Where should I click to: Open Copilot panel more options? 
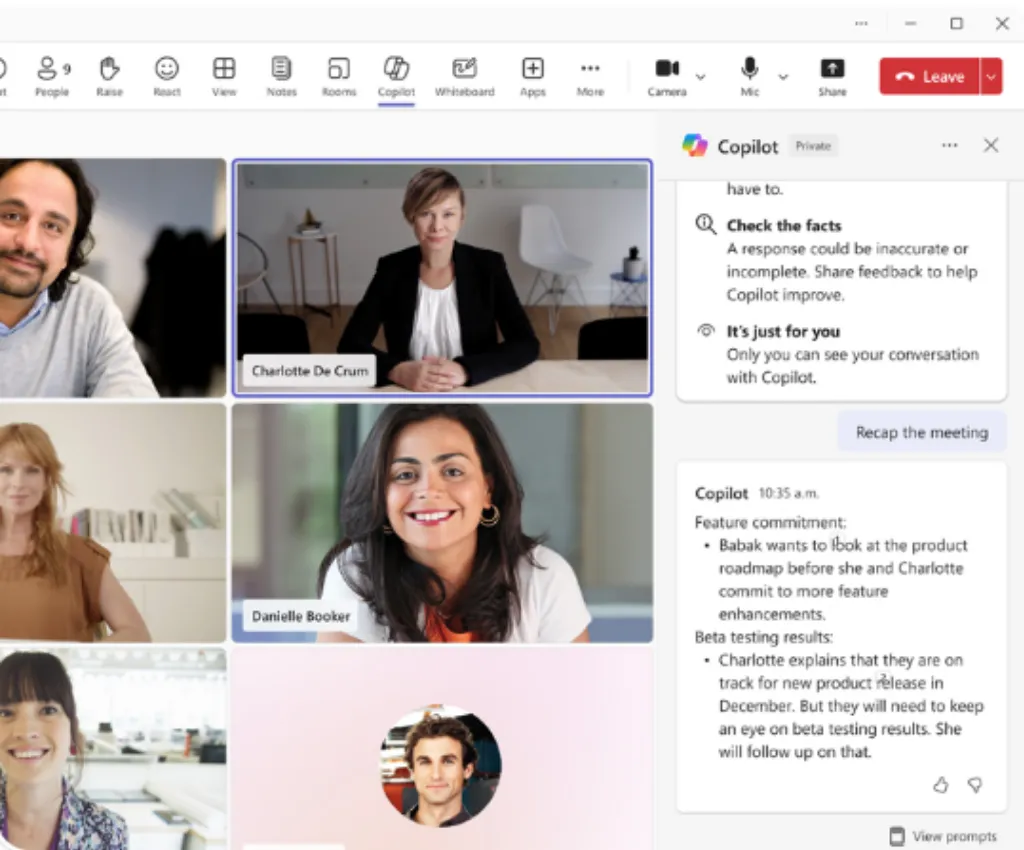[950, 146]
